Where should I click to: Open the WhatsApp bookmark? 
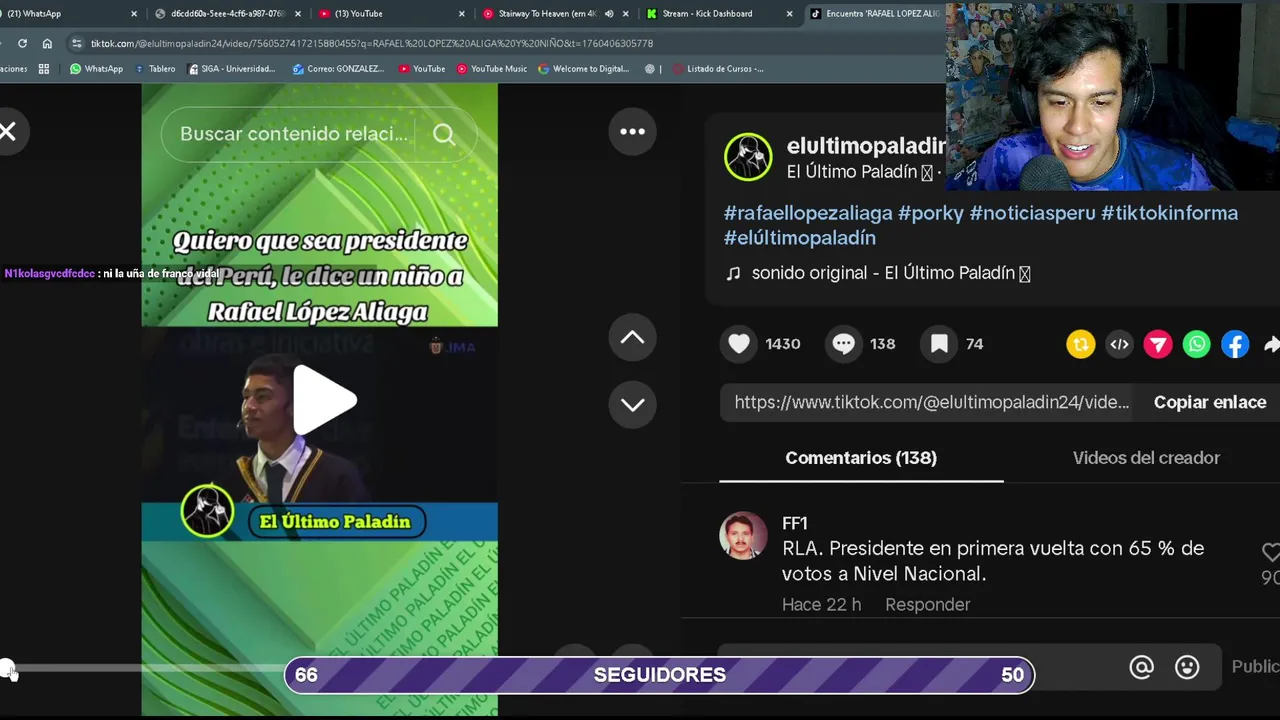96,69
